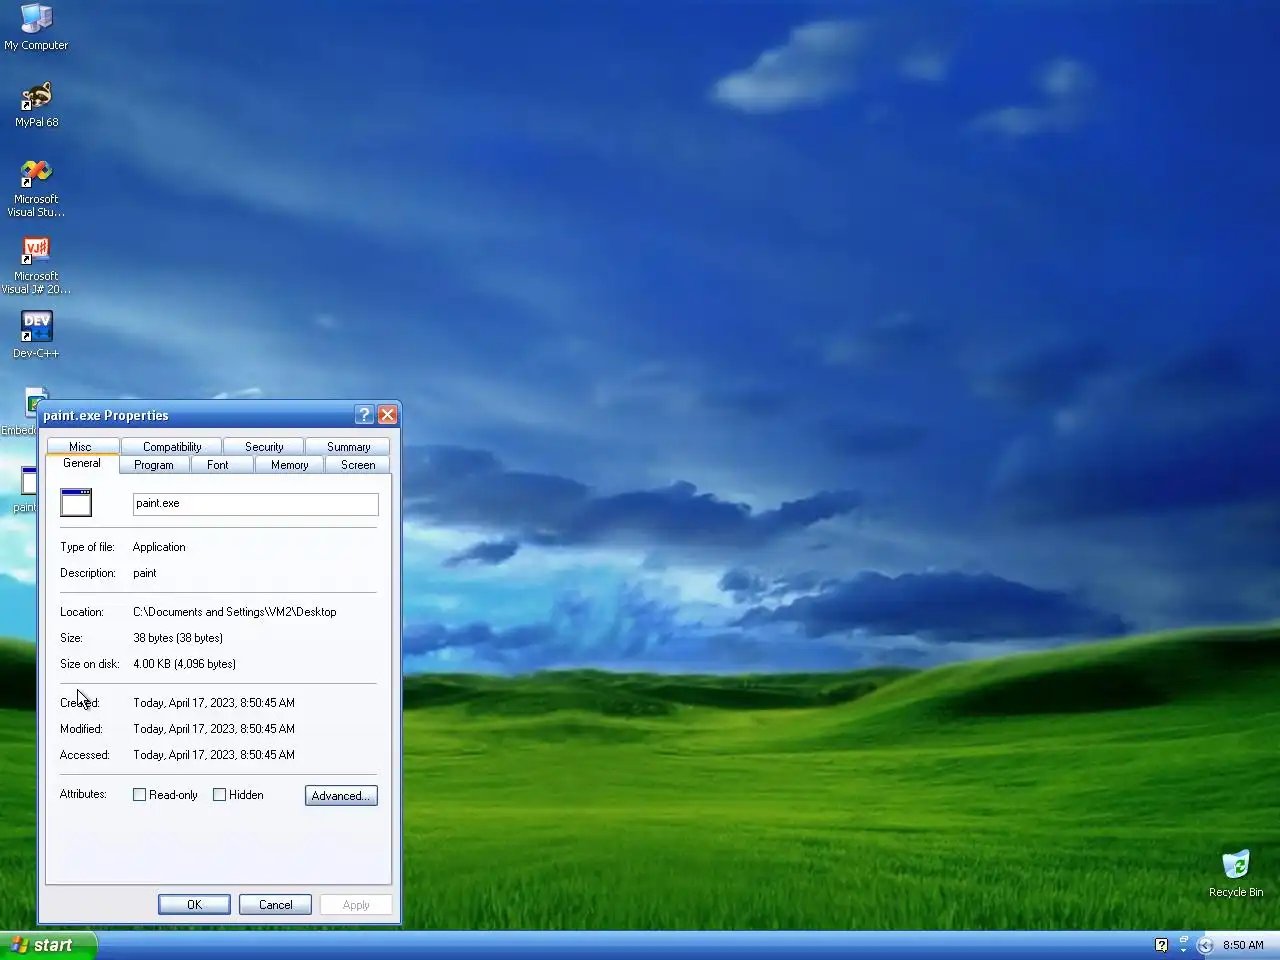
Task: Click the restore language bar icon
Action: tap(1183, 940)
